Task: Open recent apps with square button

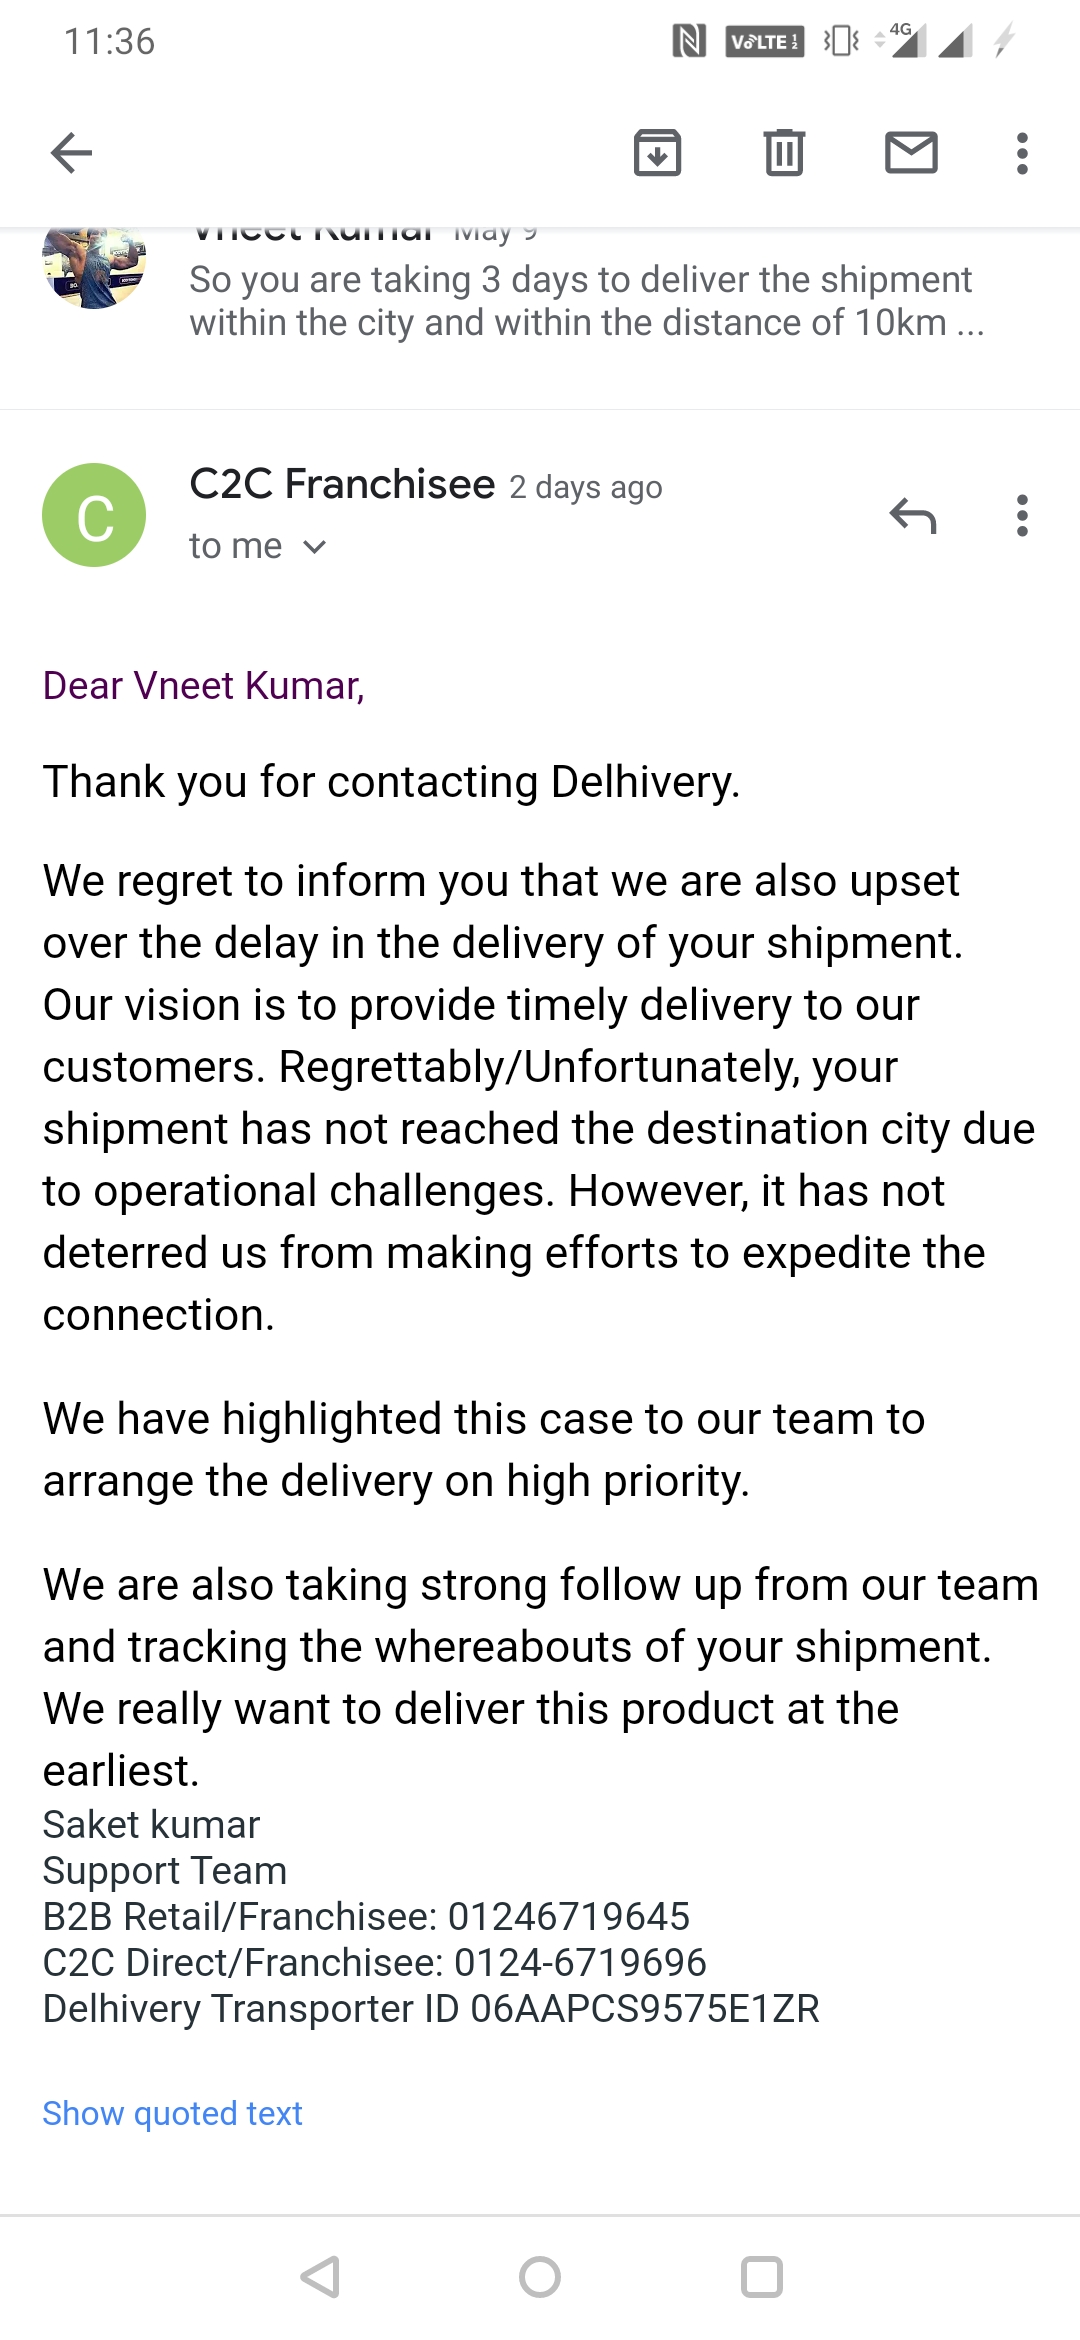Action: point(761,2277)
